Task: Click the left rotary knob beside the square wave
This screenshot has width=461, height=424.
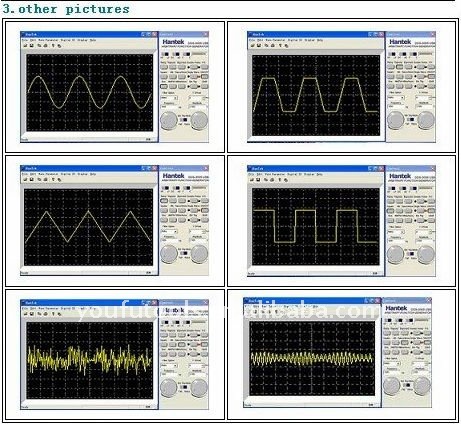Action: (395, 254)
